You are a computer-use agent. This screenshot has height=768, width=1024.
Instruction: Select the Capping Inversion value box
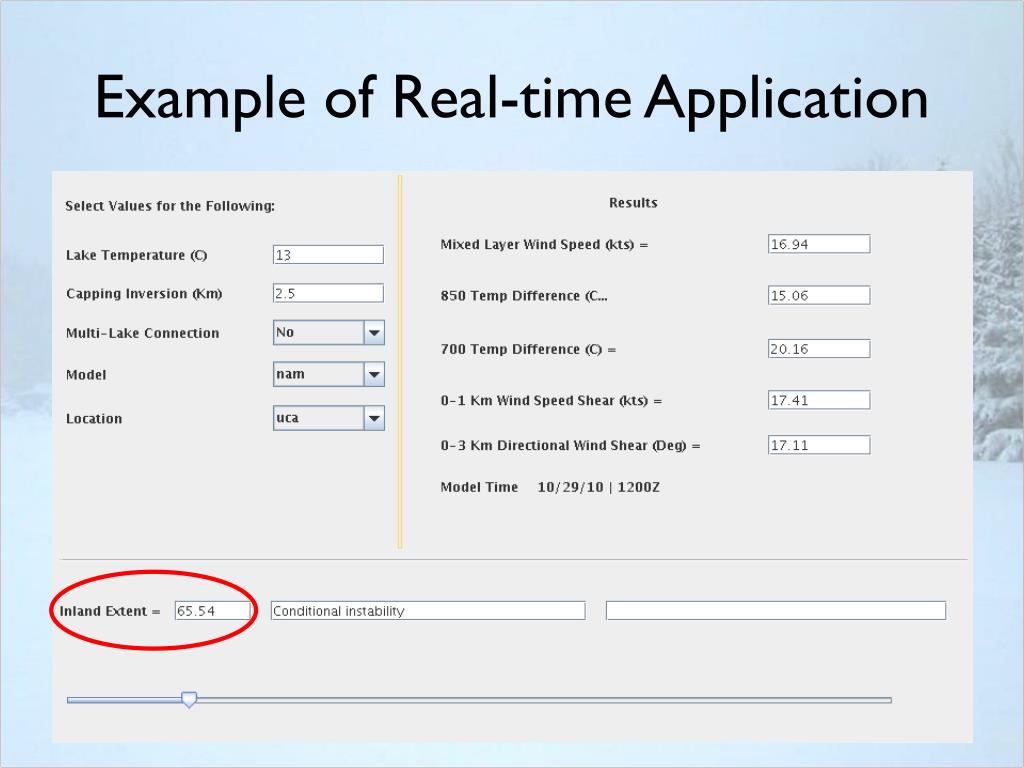click(x=327, y=293)
